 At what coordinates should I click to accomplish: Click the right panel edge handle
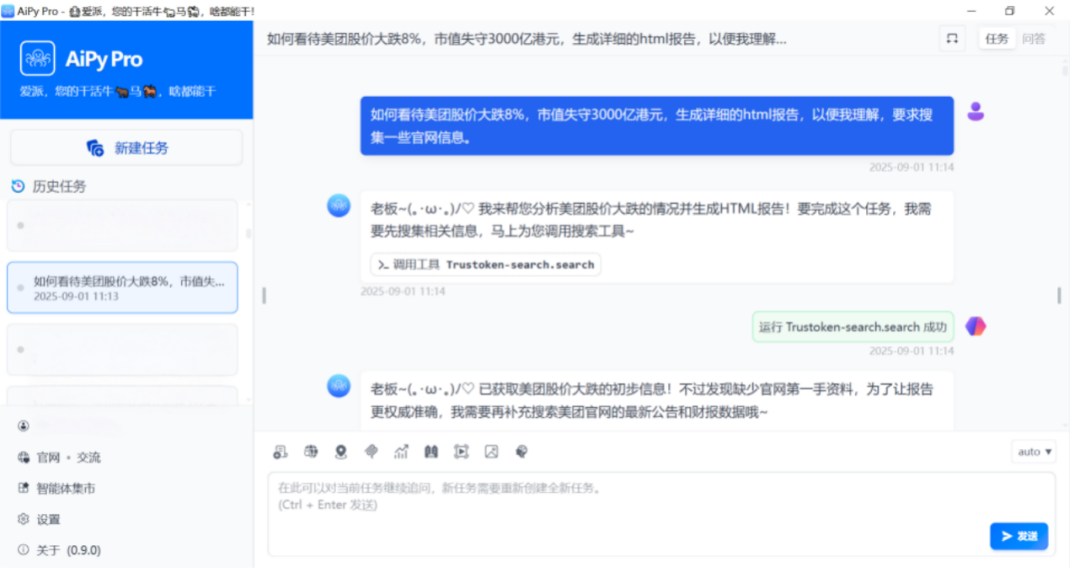tap(1059, 296)
